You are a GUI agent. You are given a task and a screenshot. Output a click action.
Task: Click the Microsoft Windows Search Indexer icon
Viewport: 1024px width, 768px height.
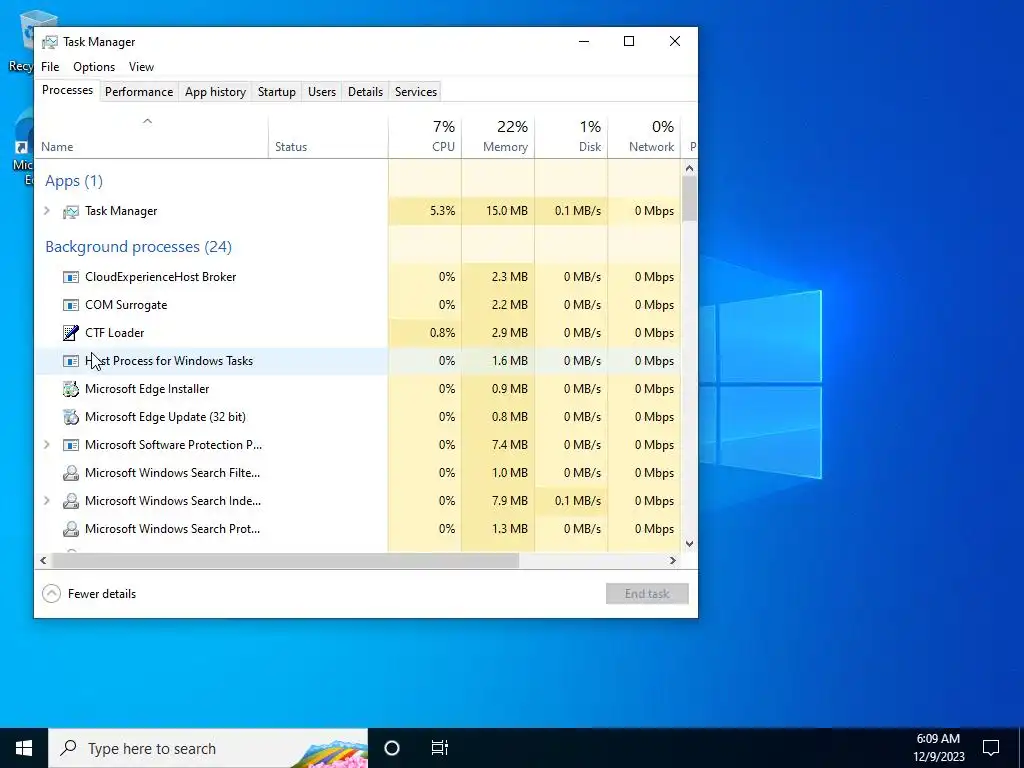point(71,502)
